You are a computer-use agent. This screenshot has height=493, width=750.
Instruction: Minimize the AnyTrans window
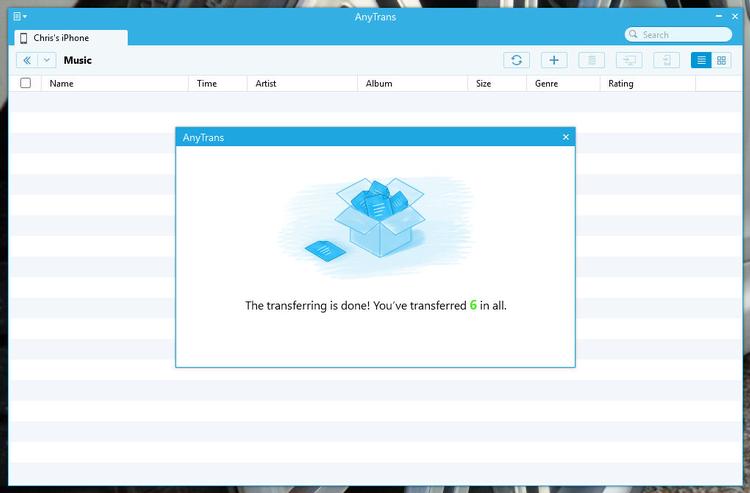click(x=719, y=16)
